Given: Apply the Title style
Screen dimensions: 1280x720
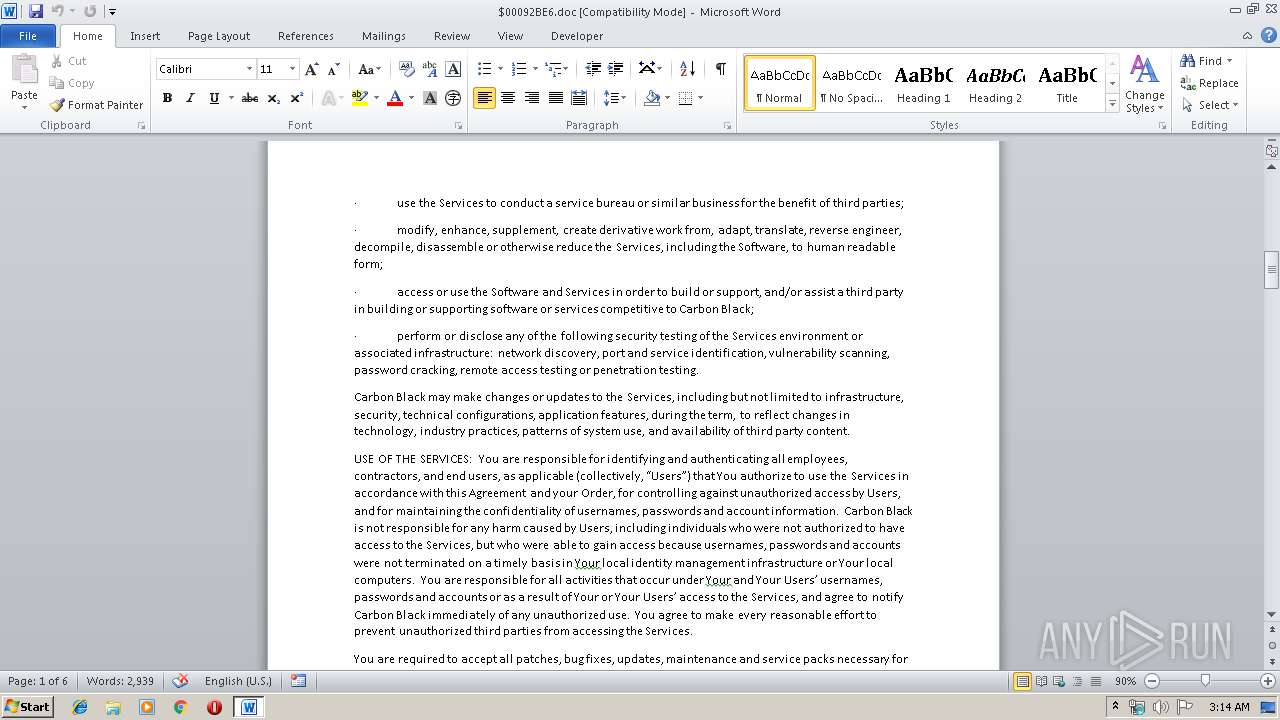Looking at the screenshot, I should click(x=1067, y=83).
